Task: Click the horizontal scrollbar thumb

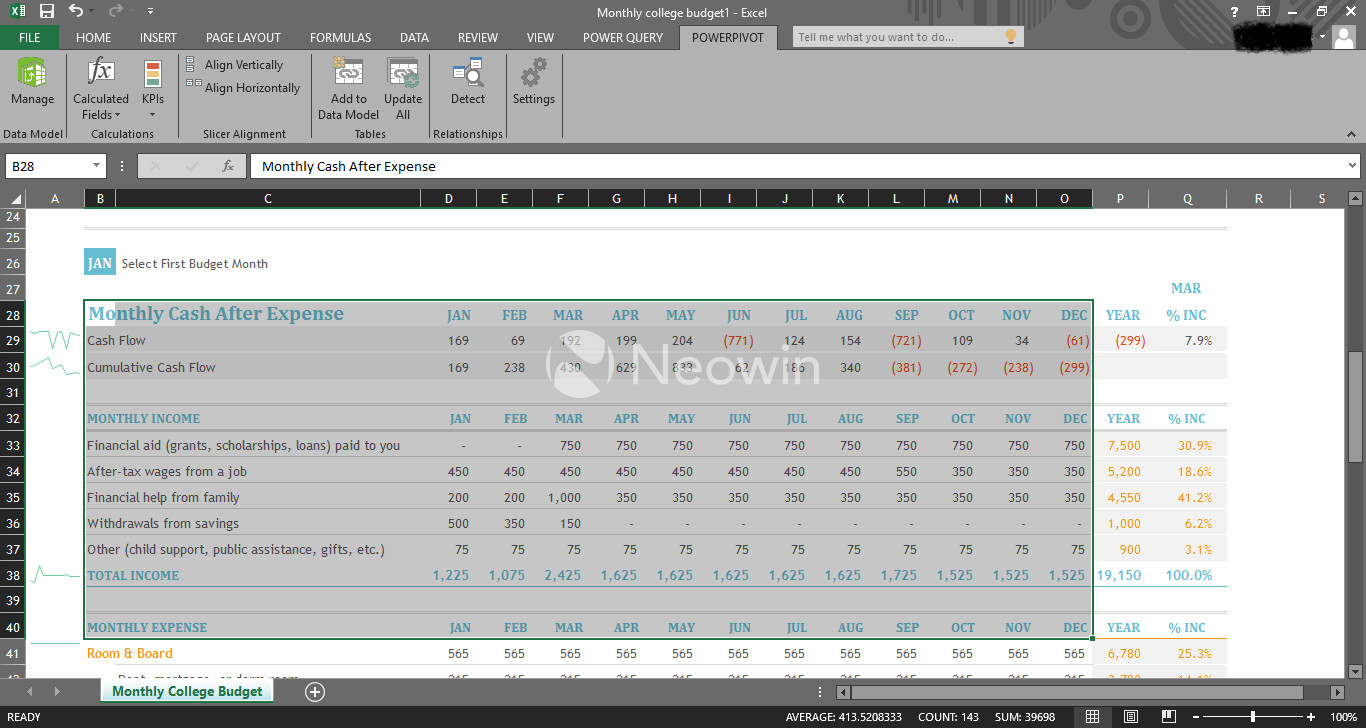Action: click(x=1078, y=692)
